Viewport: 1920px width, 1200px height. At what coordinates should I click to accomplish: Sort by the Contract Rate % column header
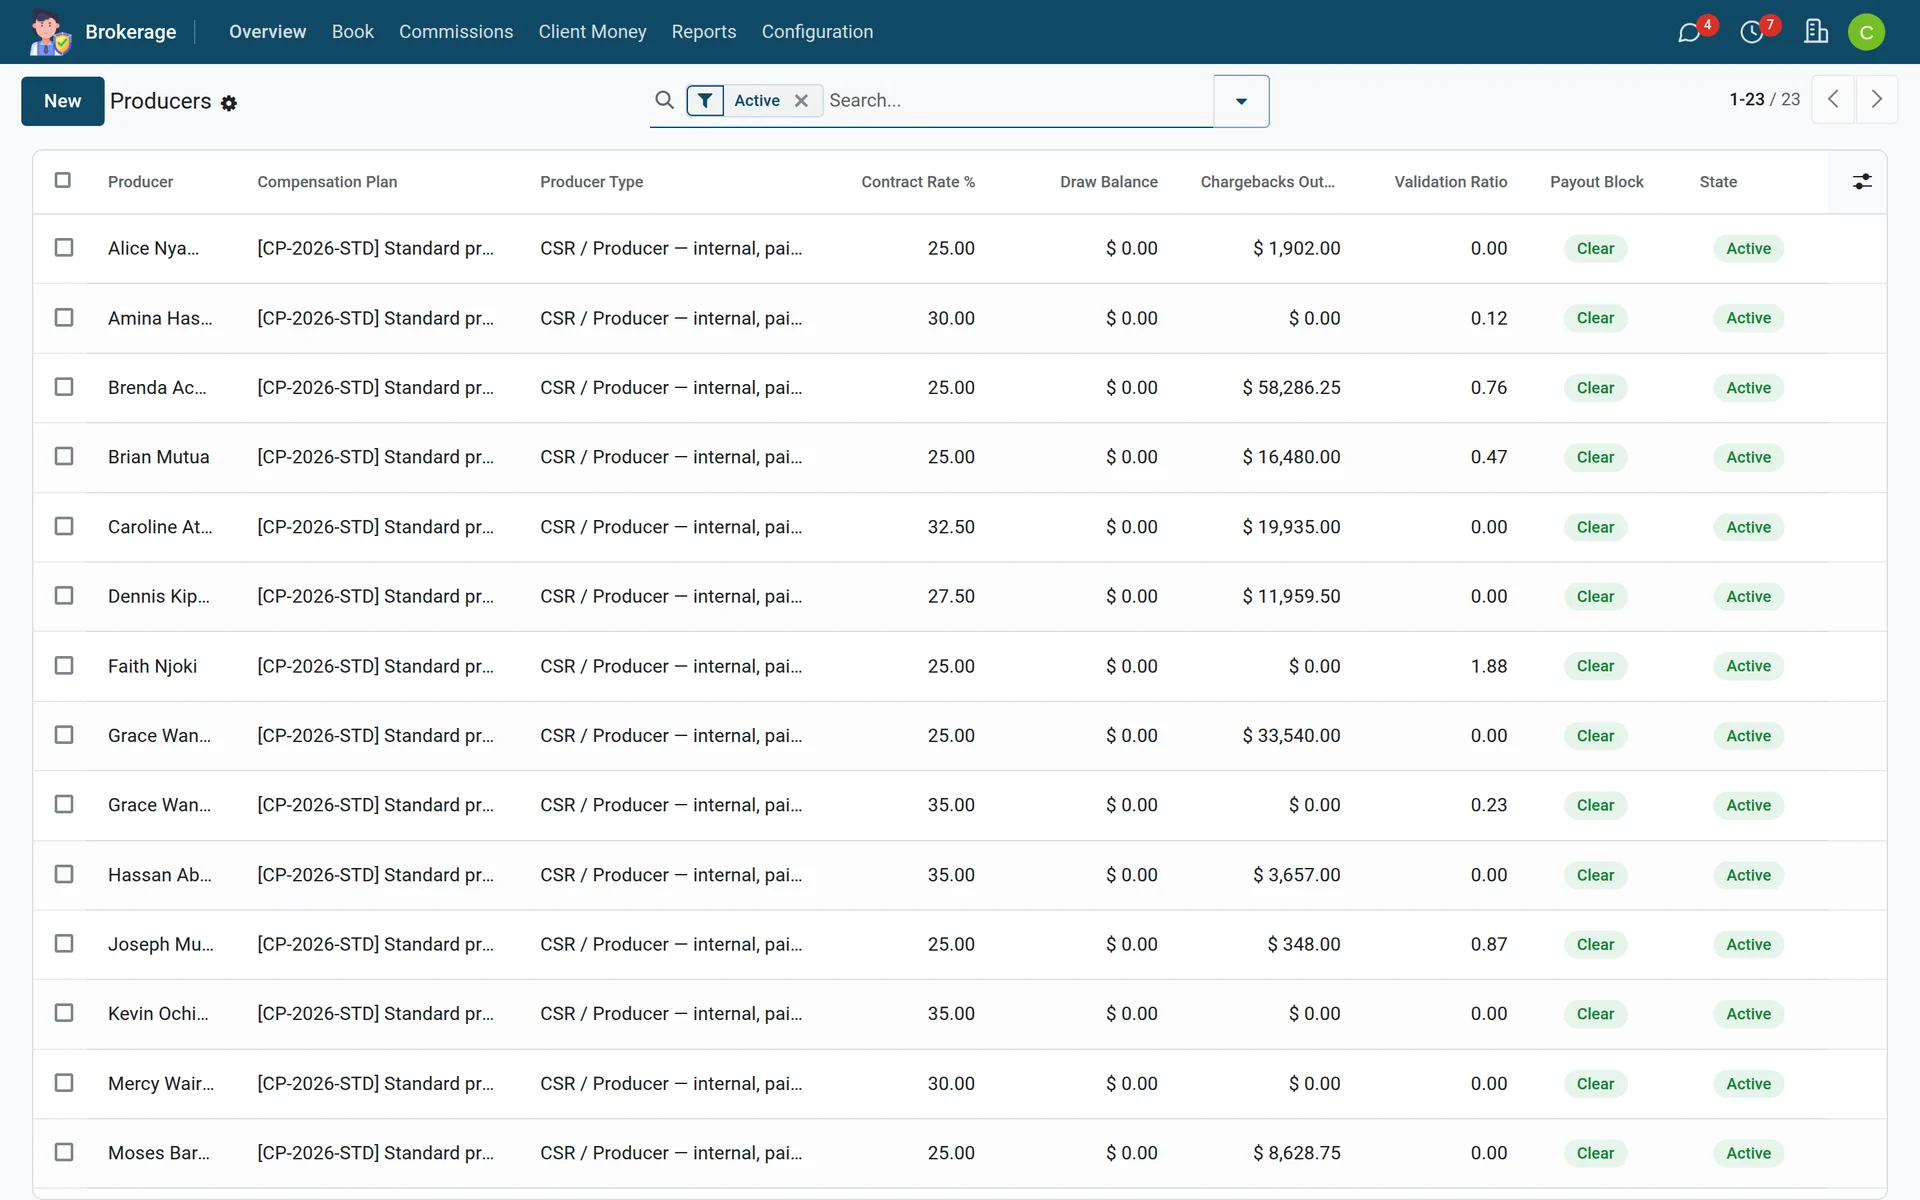918,182
